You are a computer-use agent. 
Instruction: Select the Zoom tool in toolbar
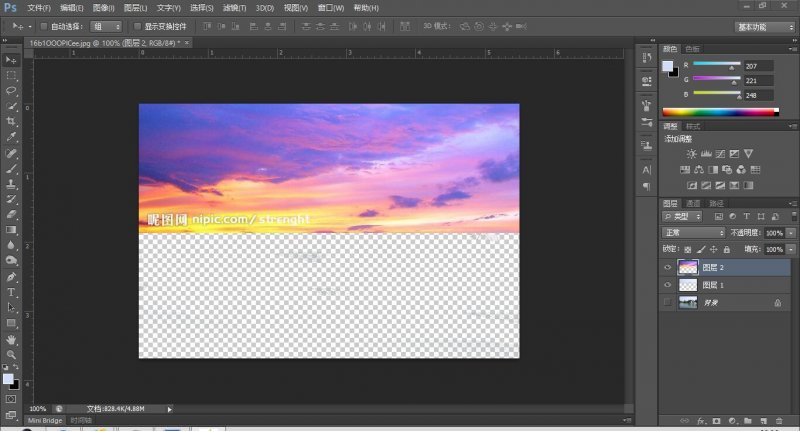pos(11,354)
